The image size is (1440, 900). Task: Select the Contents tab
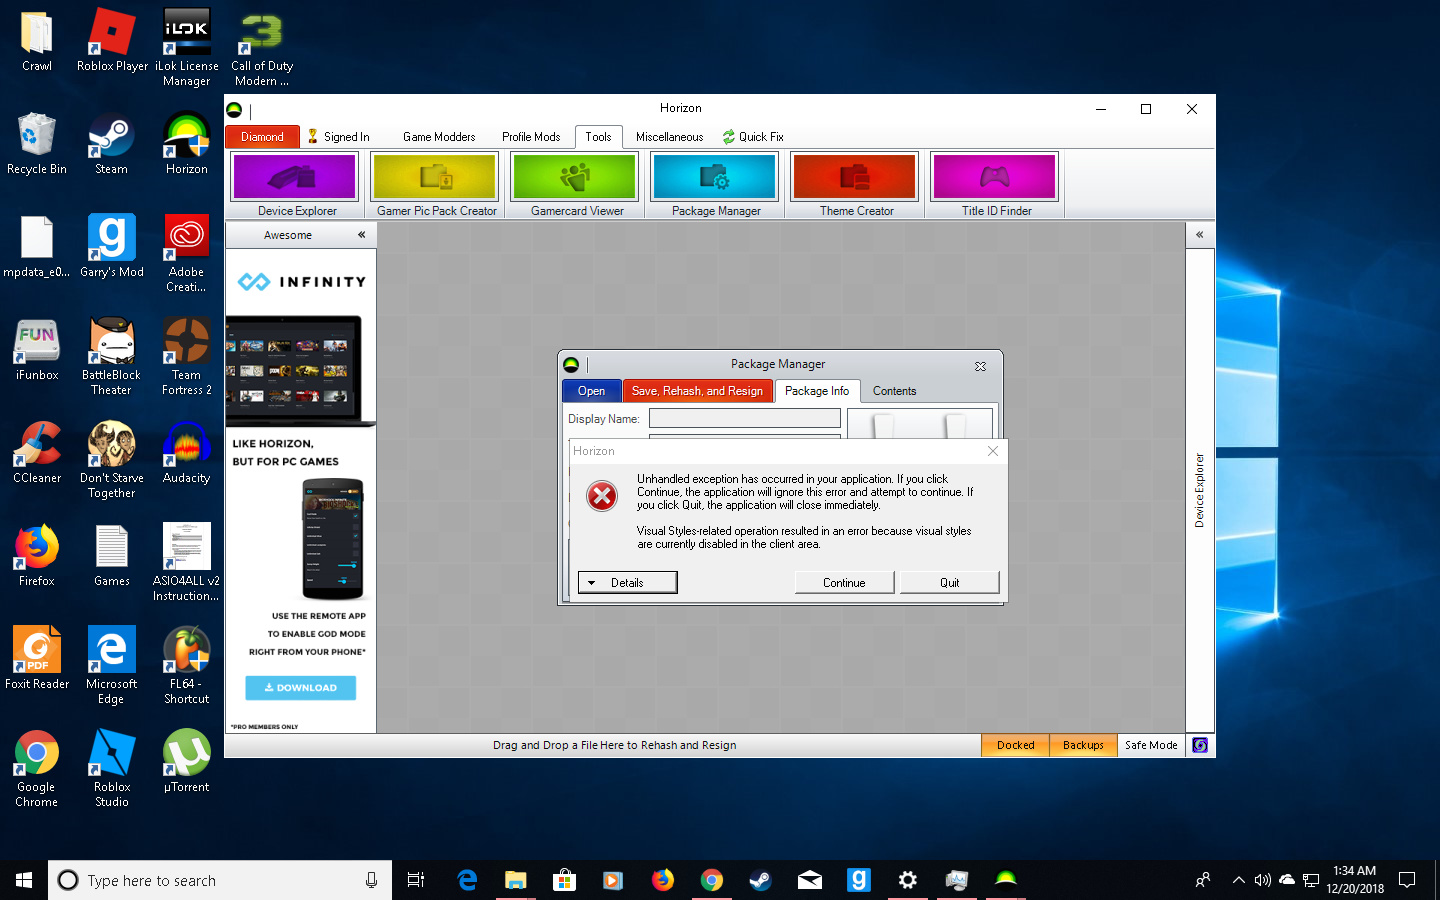point(894,391)
